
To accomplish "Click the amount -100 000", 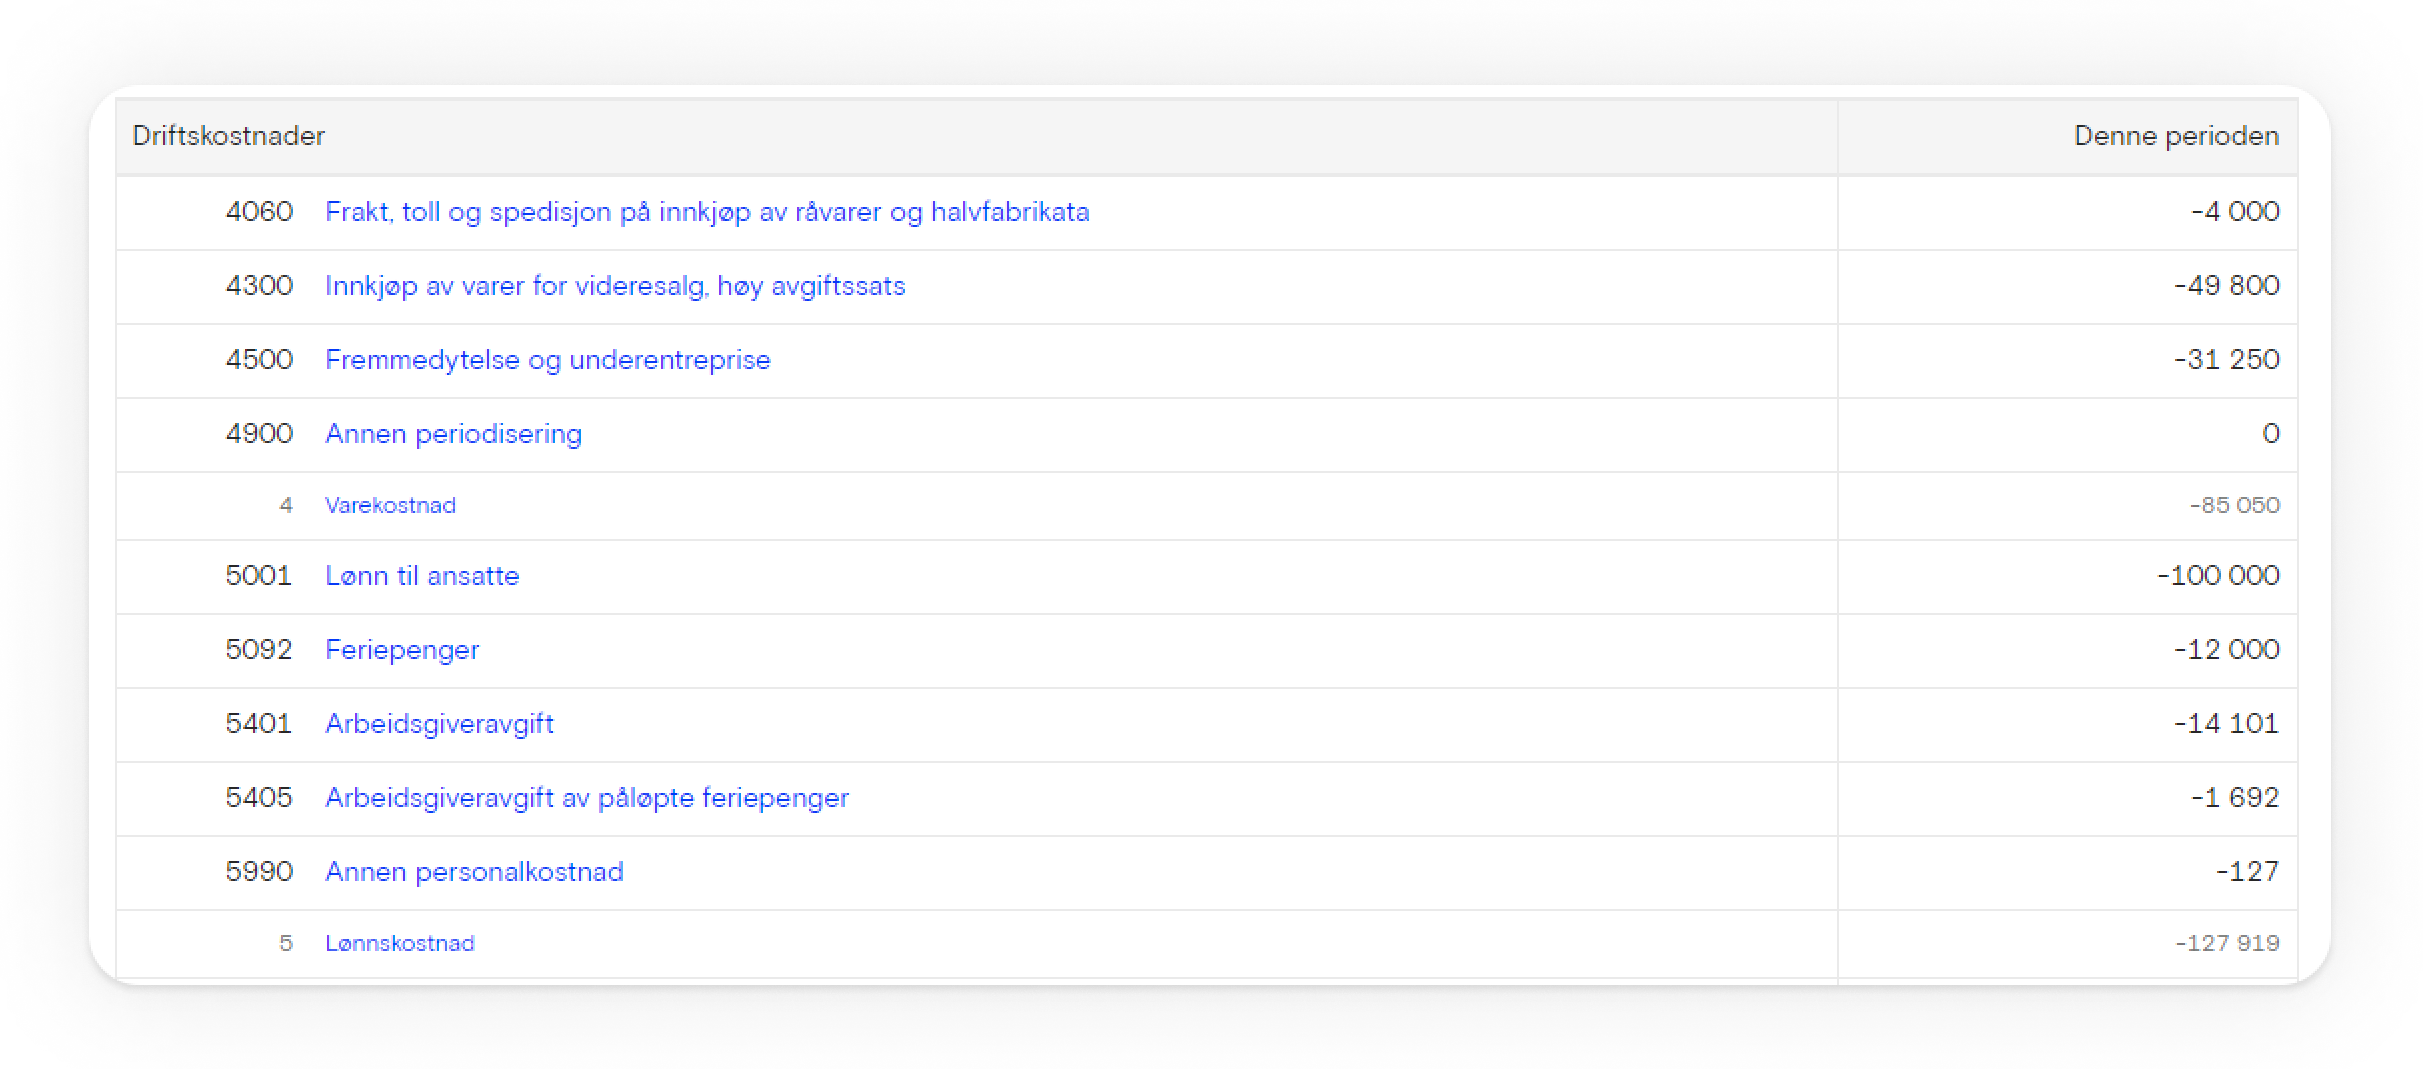I will click(2218, 576).
